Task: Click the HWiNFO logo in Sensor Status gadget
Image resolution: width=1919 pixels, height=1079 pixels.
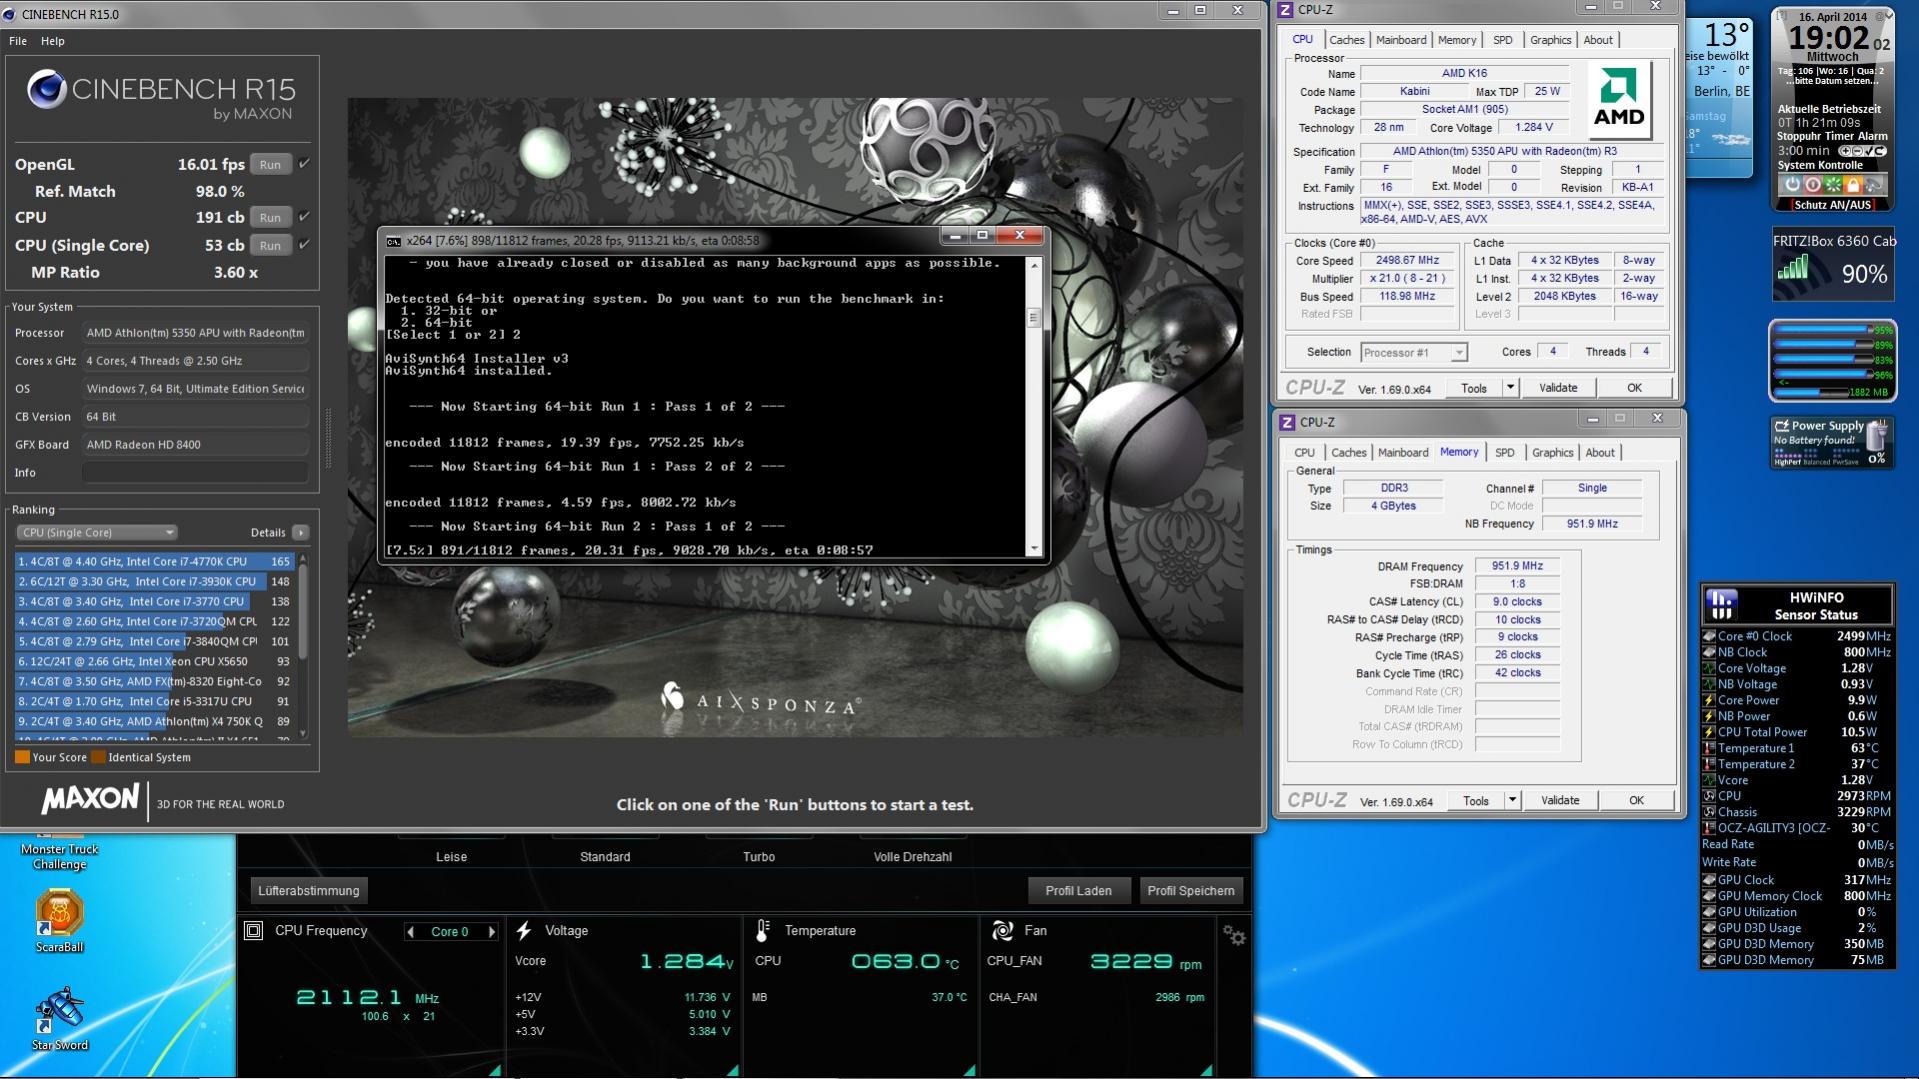Action: pyautogui.click(x=1722, y=605)
